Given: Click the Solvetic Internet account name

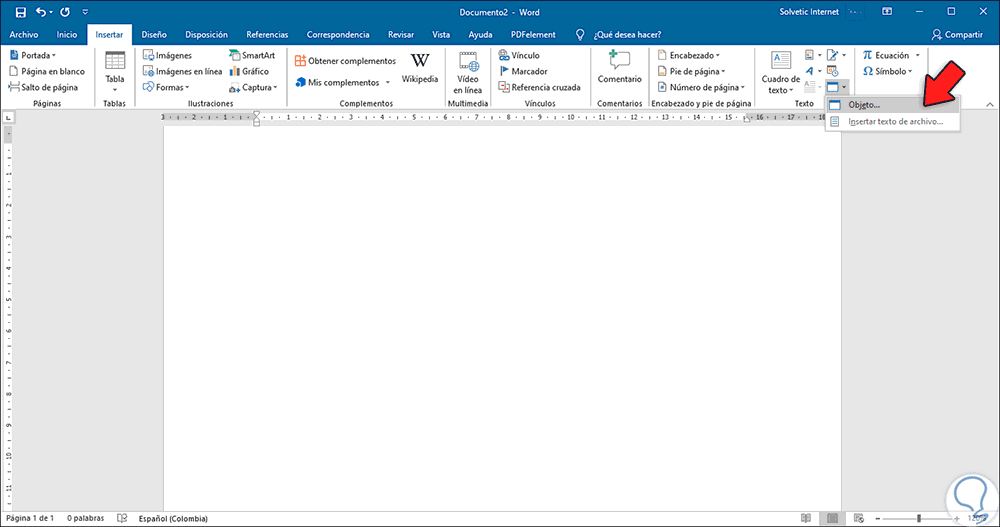Looking at the screenshot, I should [x=809, y=12].
